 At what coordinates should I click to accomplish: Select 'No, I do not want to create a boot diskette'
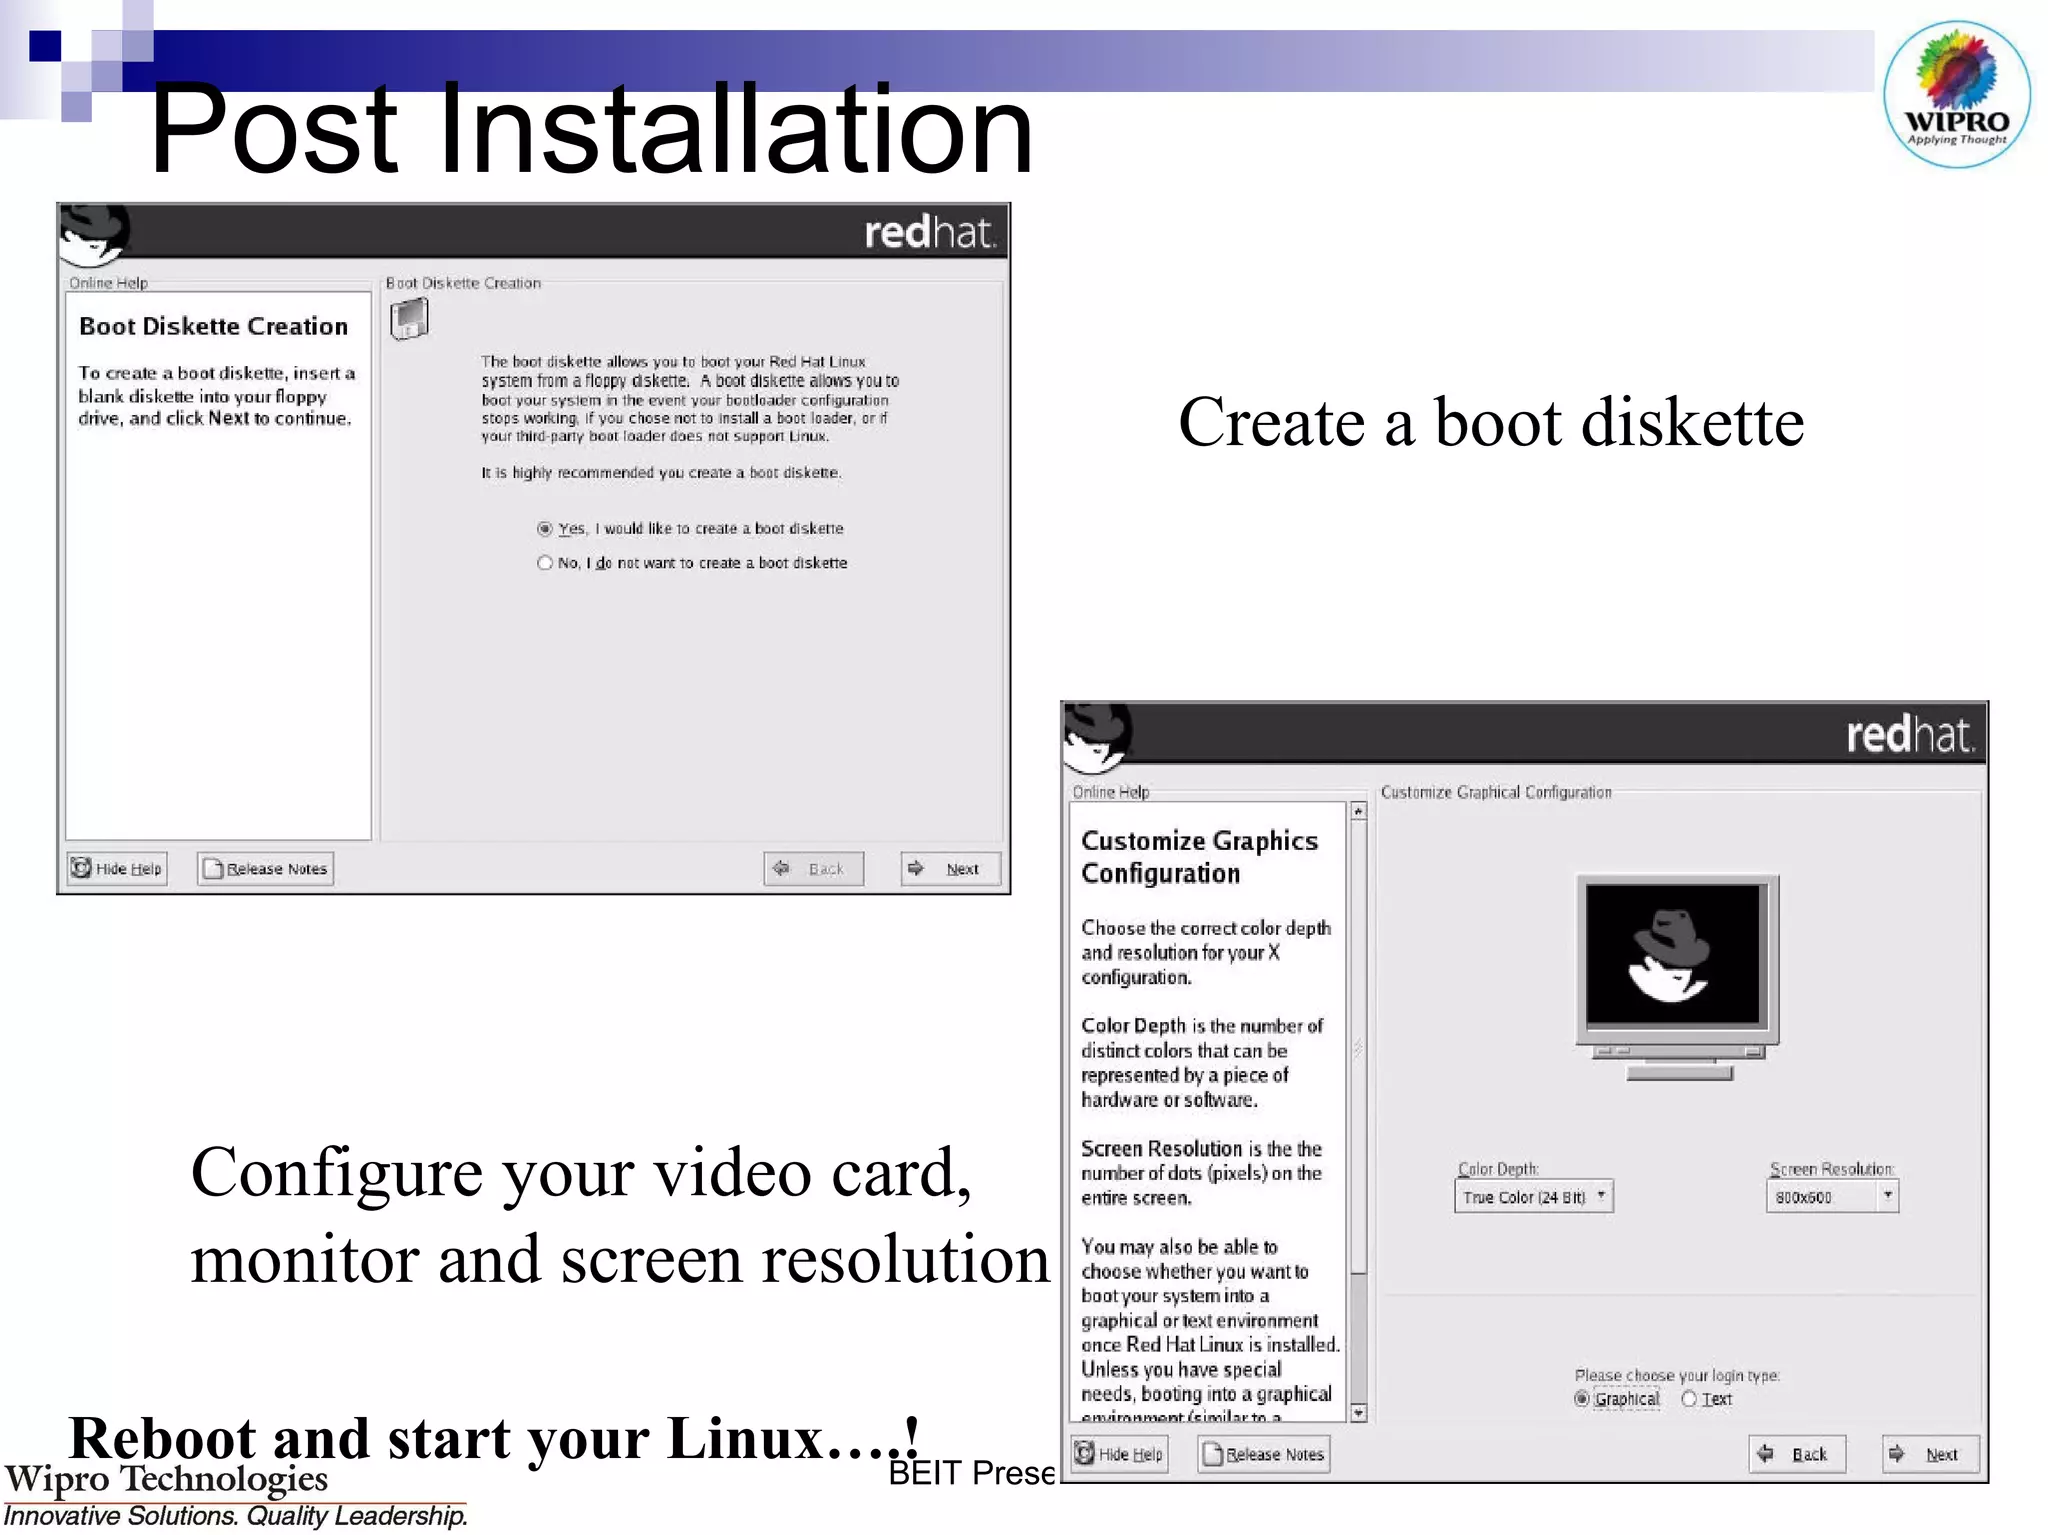click(x=692, y=563)
